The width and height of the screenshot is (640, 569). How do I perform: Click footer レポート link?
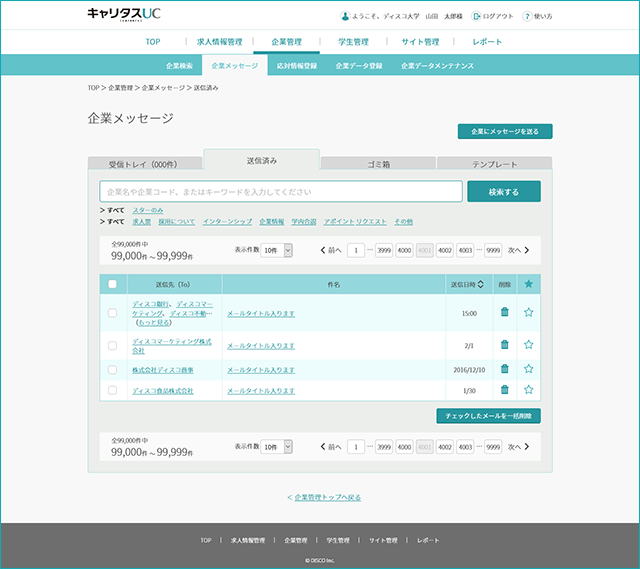point(428,540)
